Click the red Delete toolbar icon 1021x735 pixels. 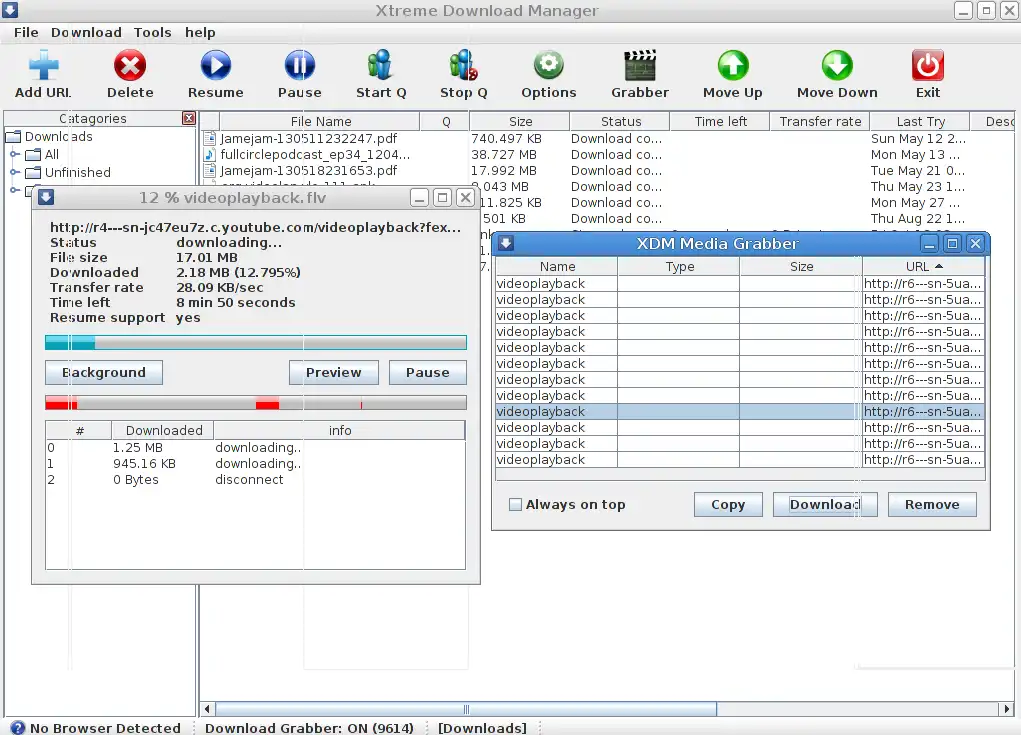130,66
